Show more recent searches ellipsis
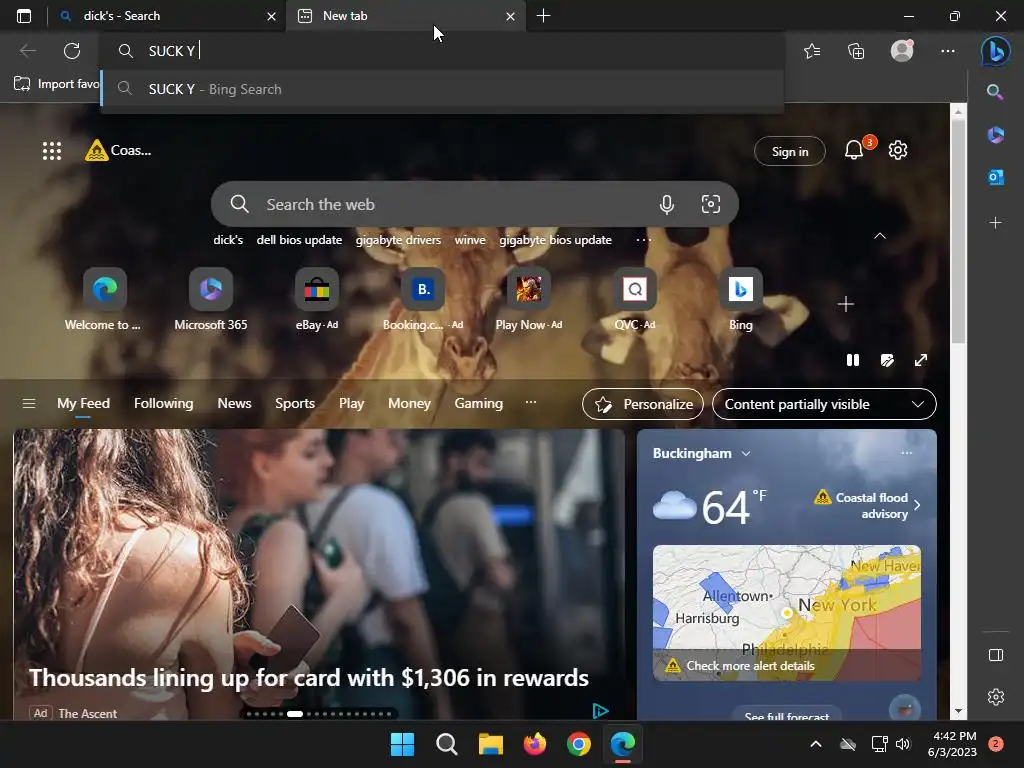 pyautogui.click(x=643, y=240)
